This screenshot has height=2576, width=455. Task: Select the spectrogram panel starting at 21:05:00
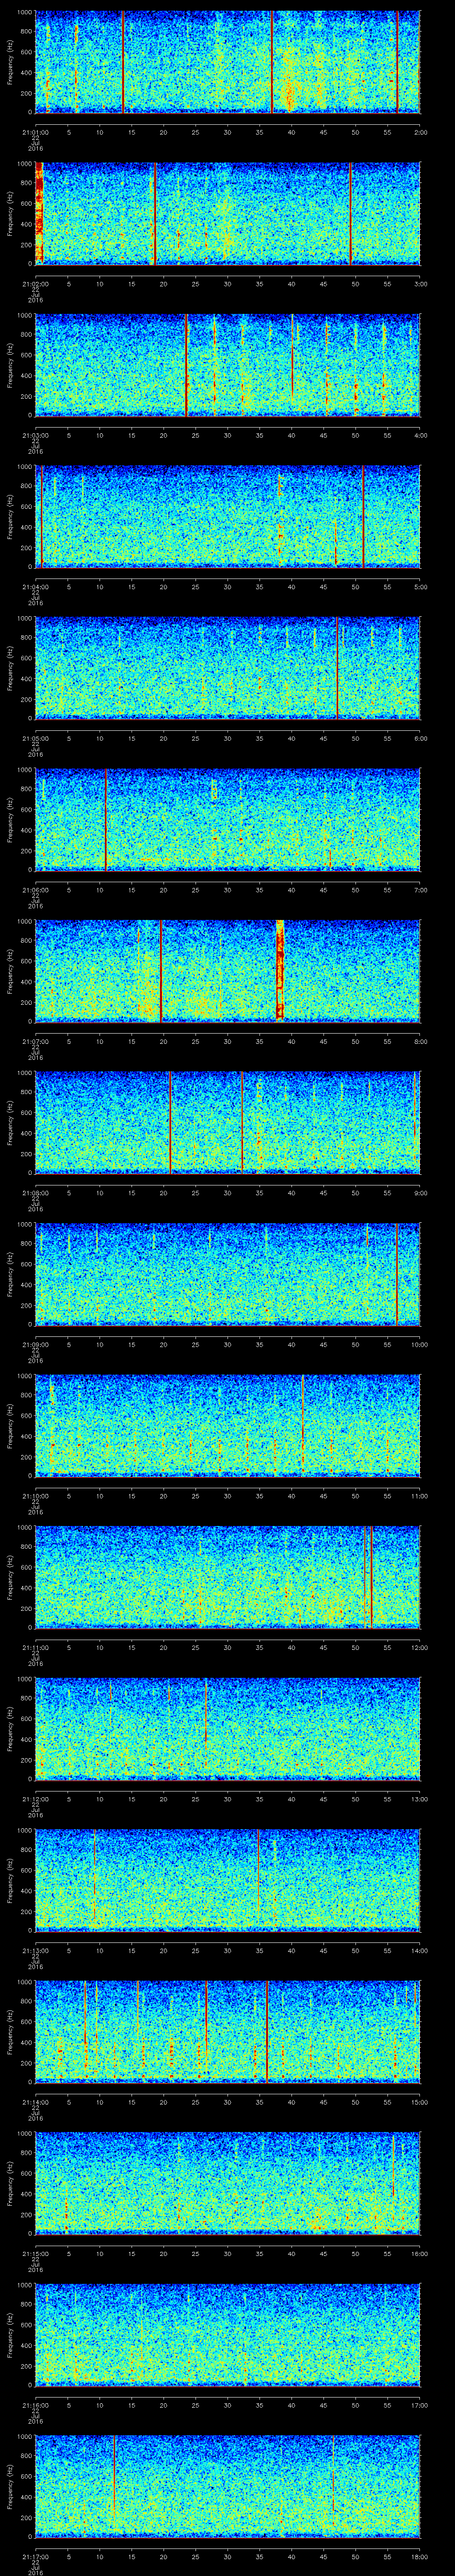[228, 668]
